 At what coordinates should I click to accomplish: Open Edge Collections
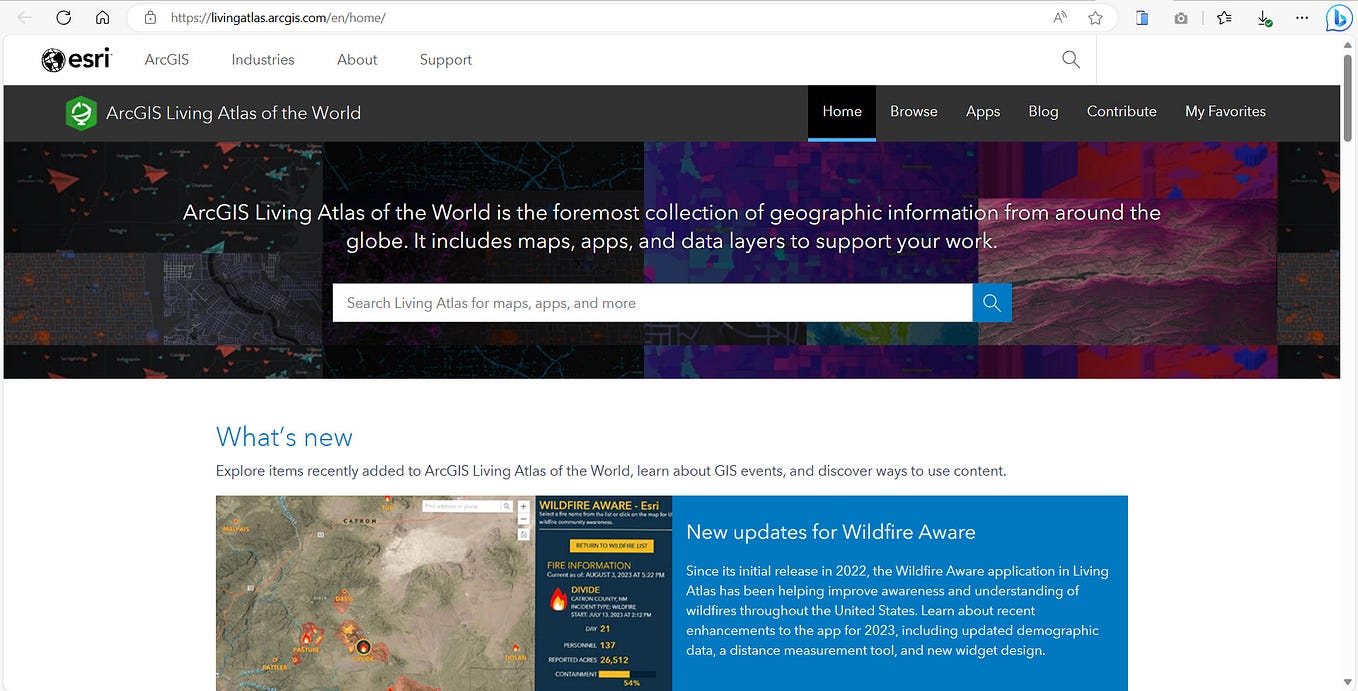pos(1224,17)
